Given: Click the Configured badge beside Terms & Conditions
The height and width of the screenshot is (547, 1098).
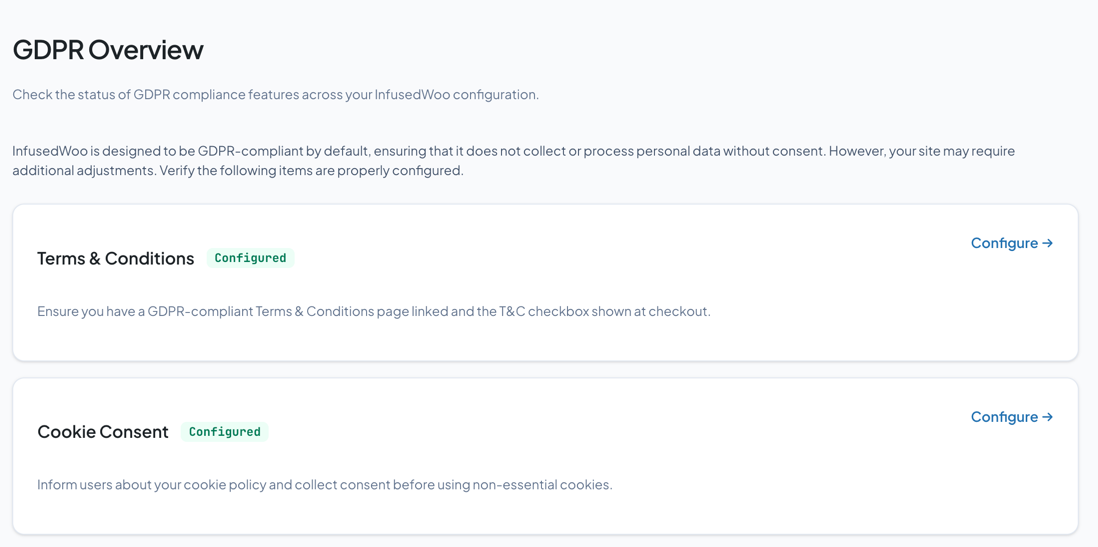Looking at the screenshot, I should (250, 258).
